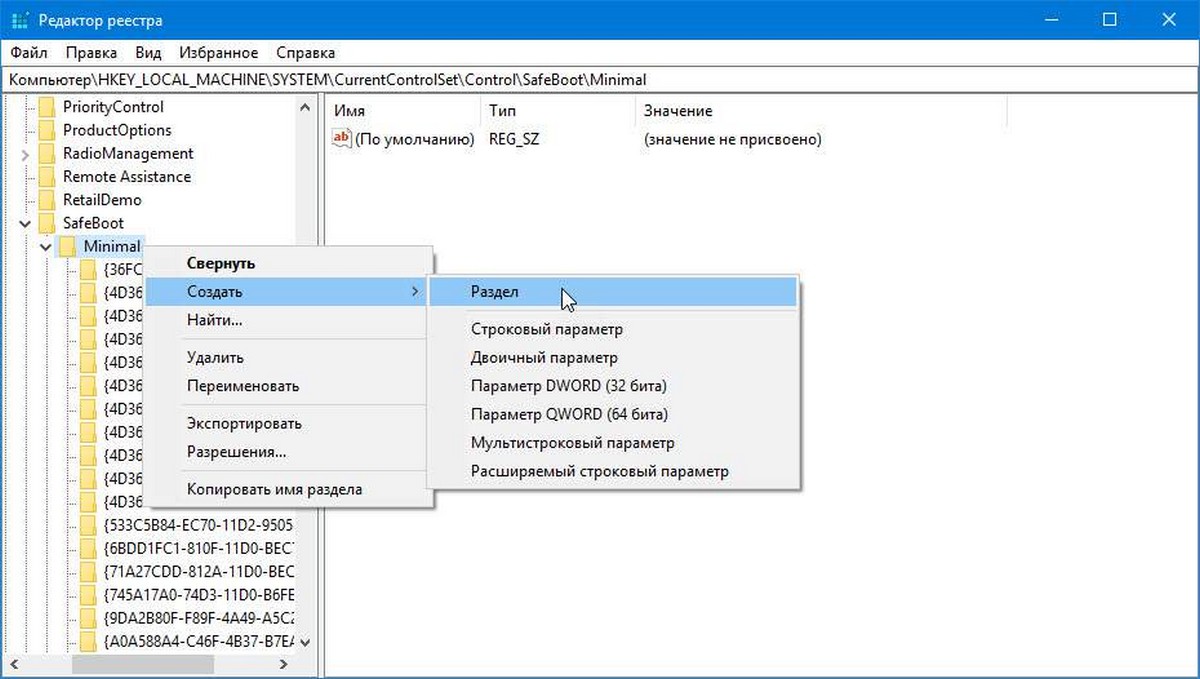The image size is (1200, 679).
Task: Click the Значение column header
Action: tap(678, 111)
